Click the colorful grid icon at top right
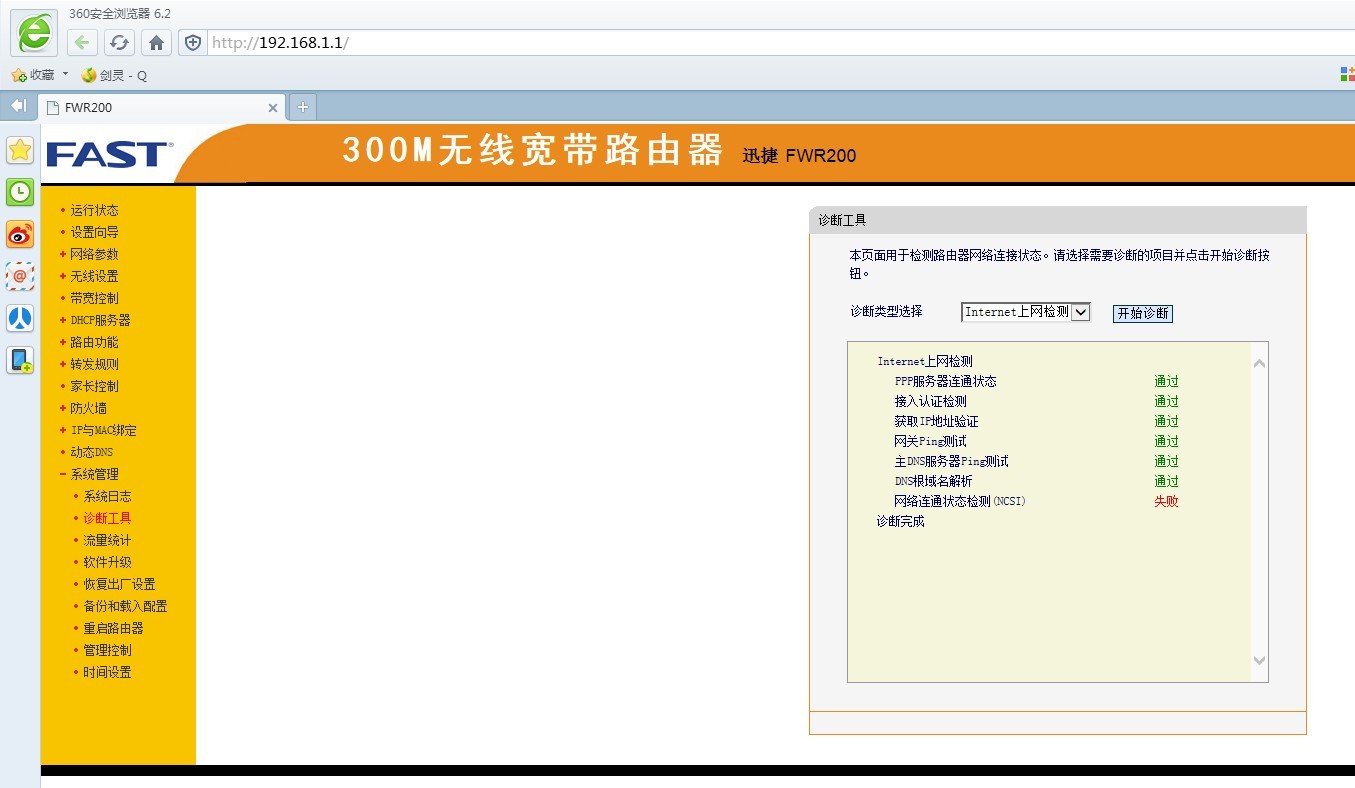This screenshot has height=788, width=1355. pos(1347,73)
